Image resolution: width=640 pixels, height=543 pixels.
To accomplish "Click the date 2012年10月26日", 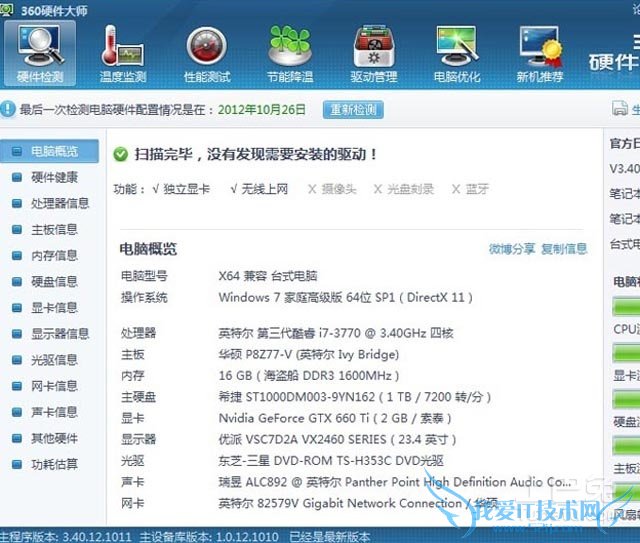I will click(x=262, y=109).
